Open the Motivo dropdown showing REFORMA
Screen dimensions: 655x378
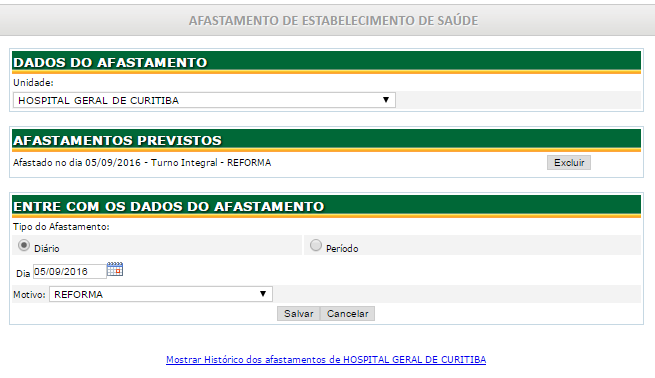161,294
